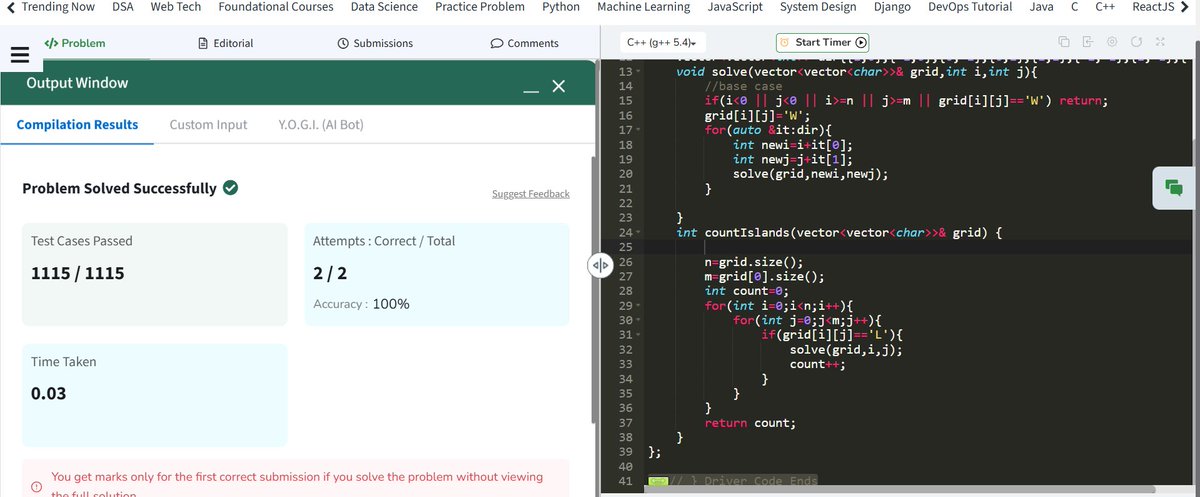
Task: Collapse code fold arrow at line 31
Action: point(639,334)
